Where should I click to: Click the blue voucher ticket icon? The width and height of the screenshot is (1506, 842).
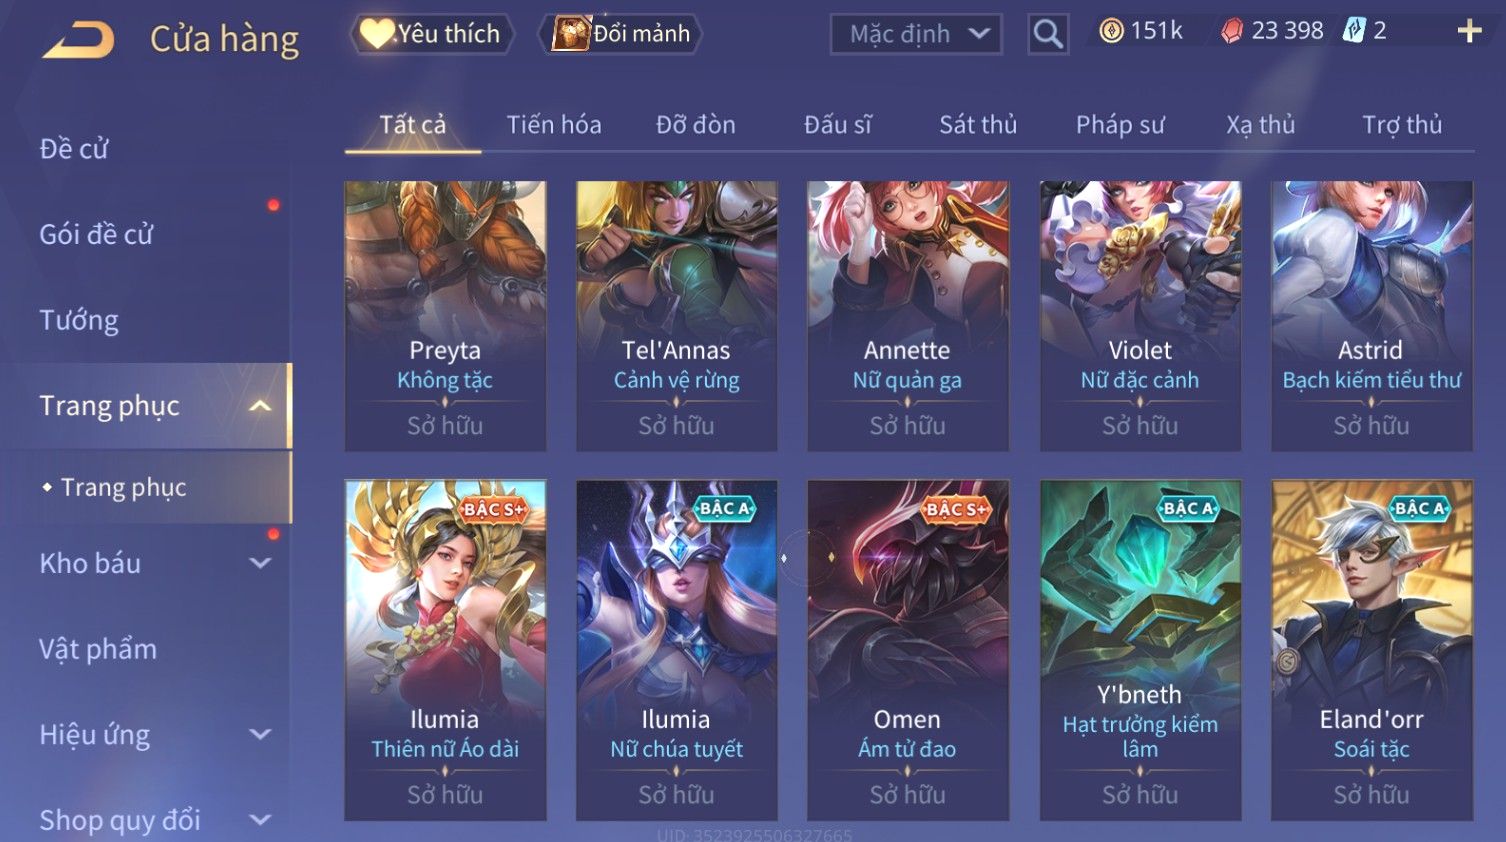click(1354, 30)
